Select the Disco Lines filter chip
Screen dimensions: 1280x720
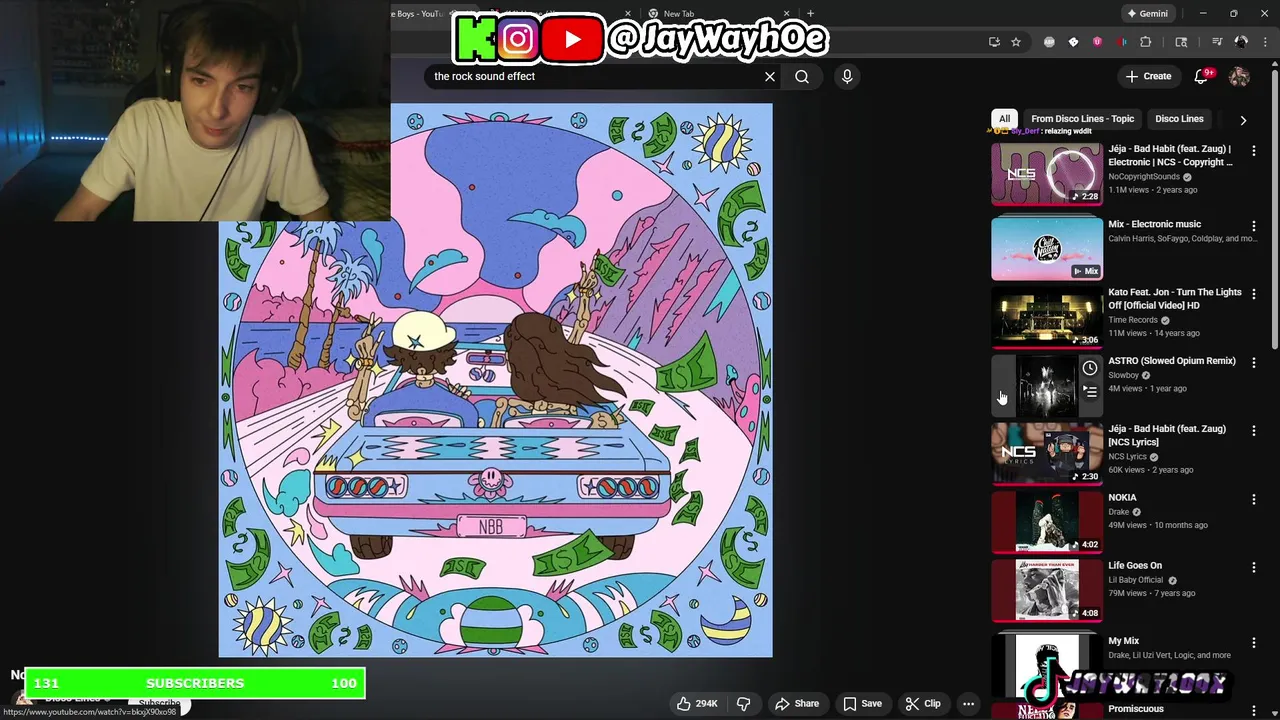[1179, 119]
